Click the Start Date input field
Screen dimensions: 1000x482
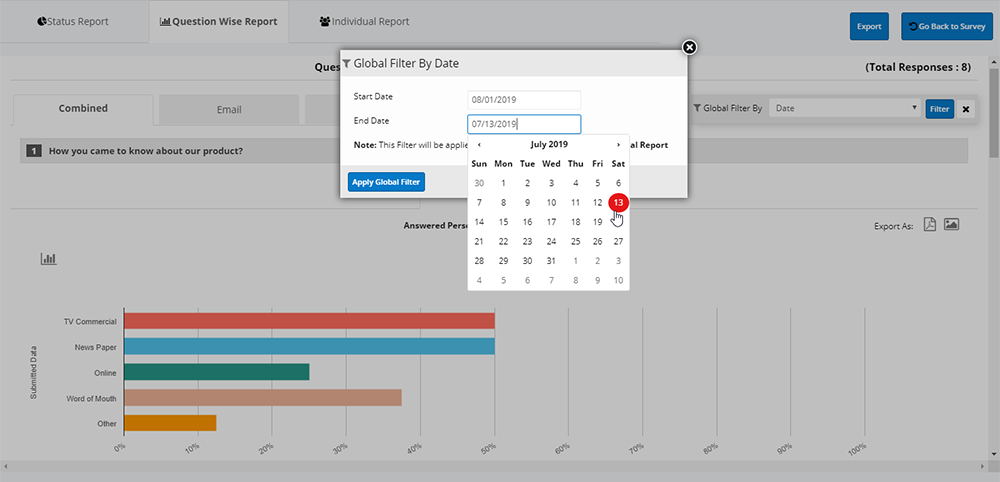pos(524,99)
